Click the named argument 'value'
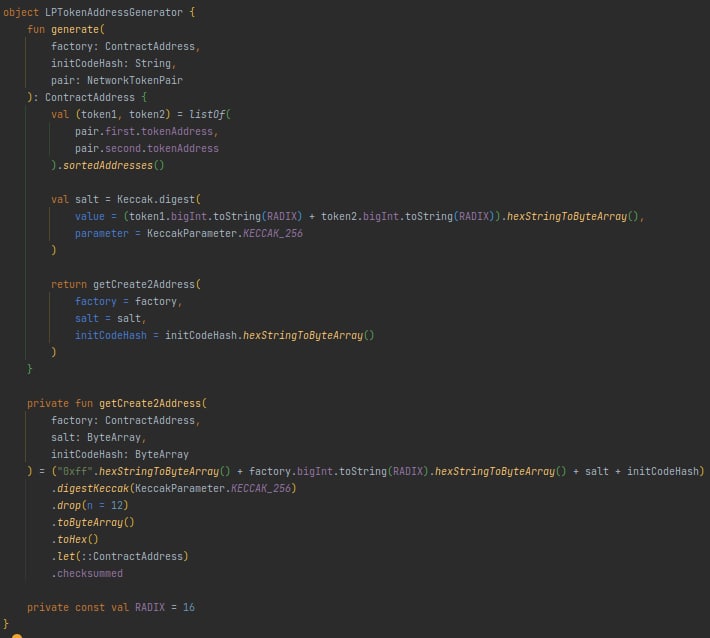 (90, 216)
